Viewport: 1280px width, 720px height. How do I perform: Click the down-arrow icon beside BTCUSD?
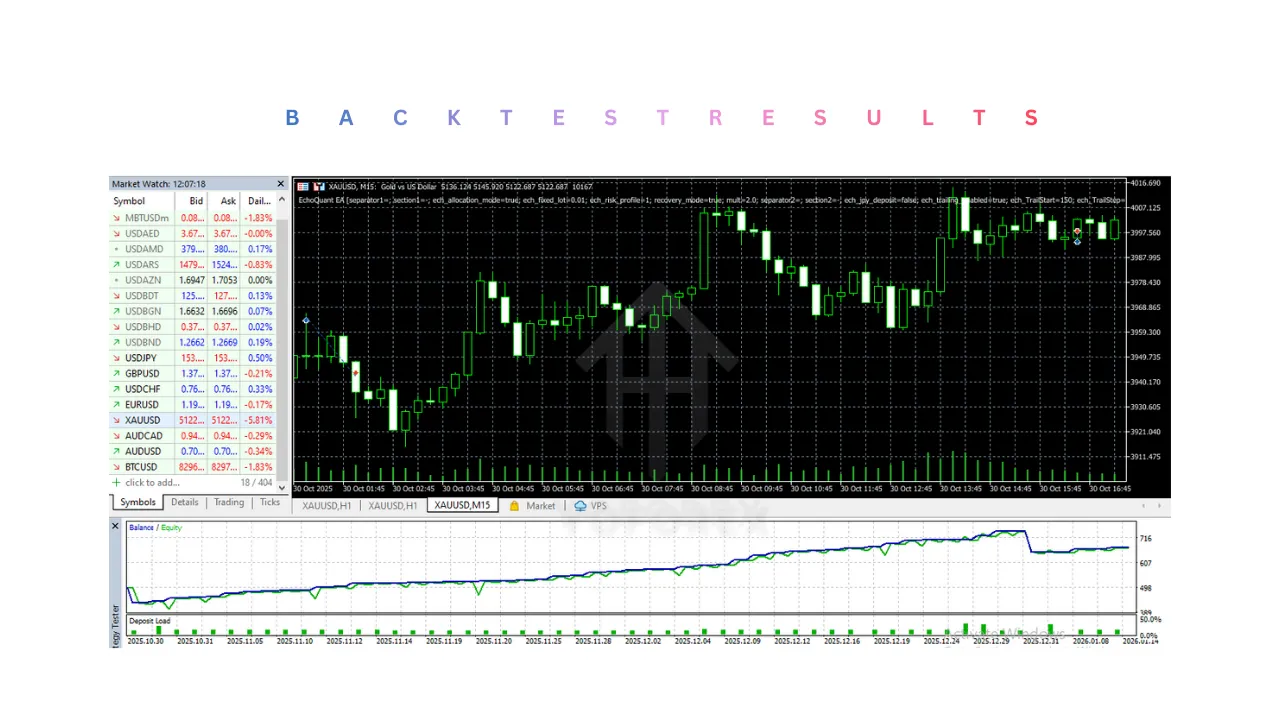click(116, 467)
